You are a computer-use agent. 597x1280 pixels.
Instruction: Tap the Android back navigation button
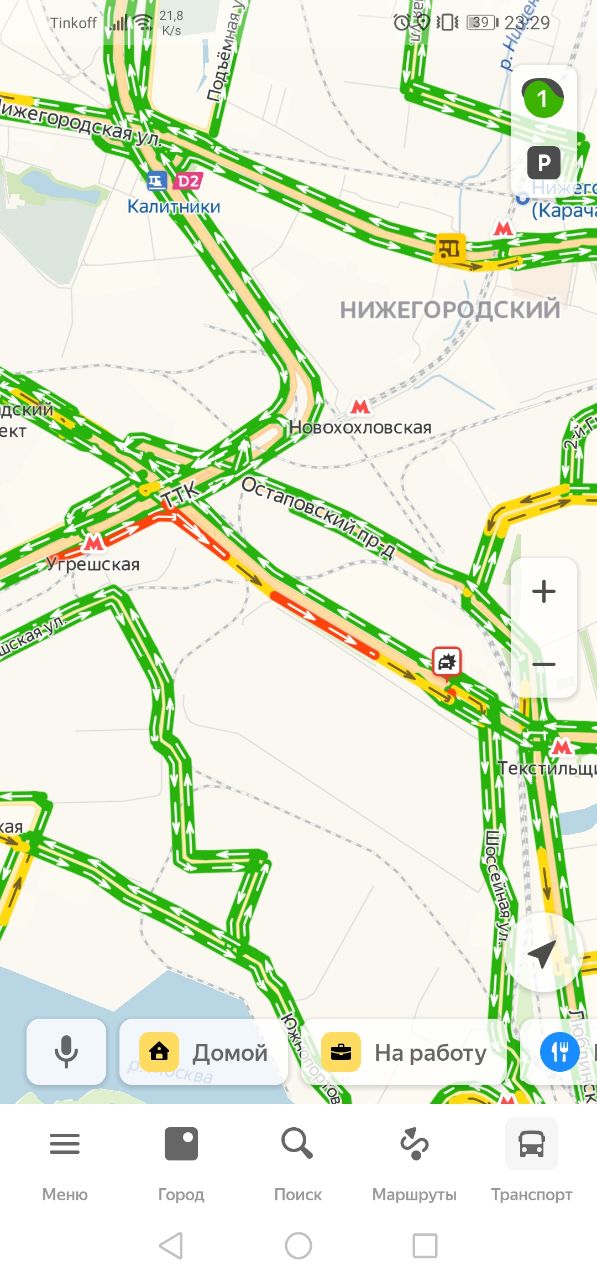(x=171, y=1245)
